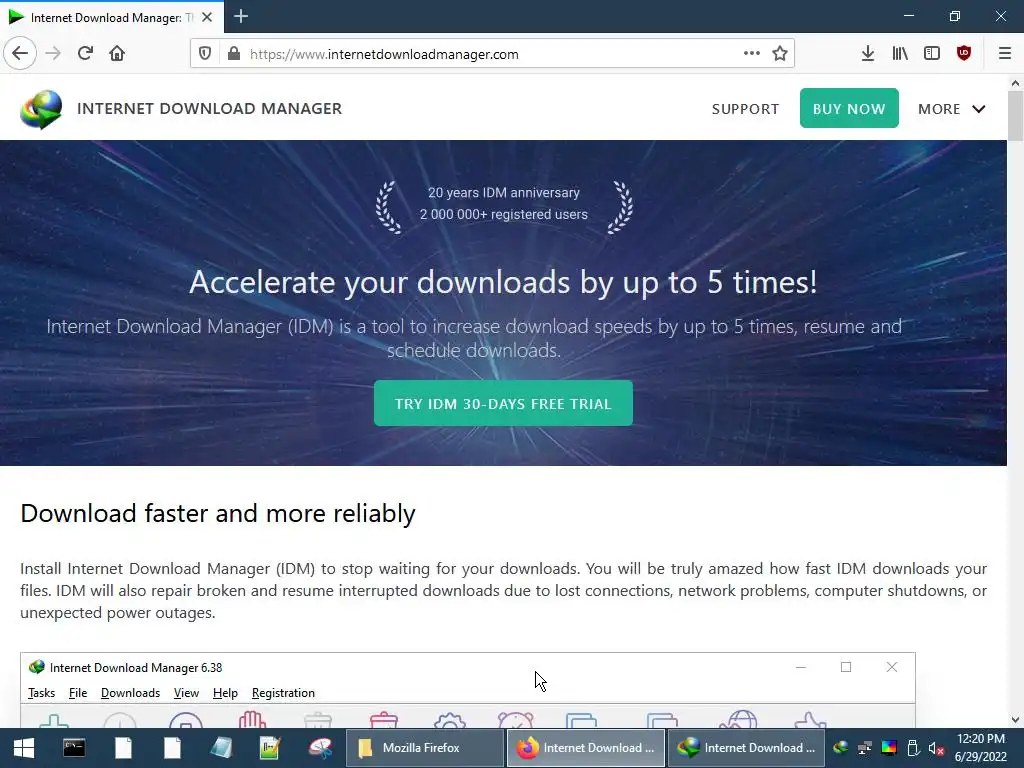This screenshot has width=1024, height=768.
Task: Open the Firefox hamburger menu
Action: coord(1005,54)
